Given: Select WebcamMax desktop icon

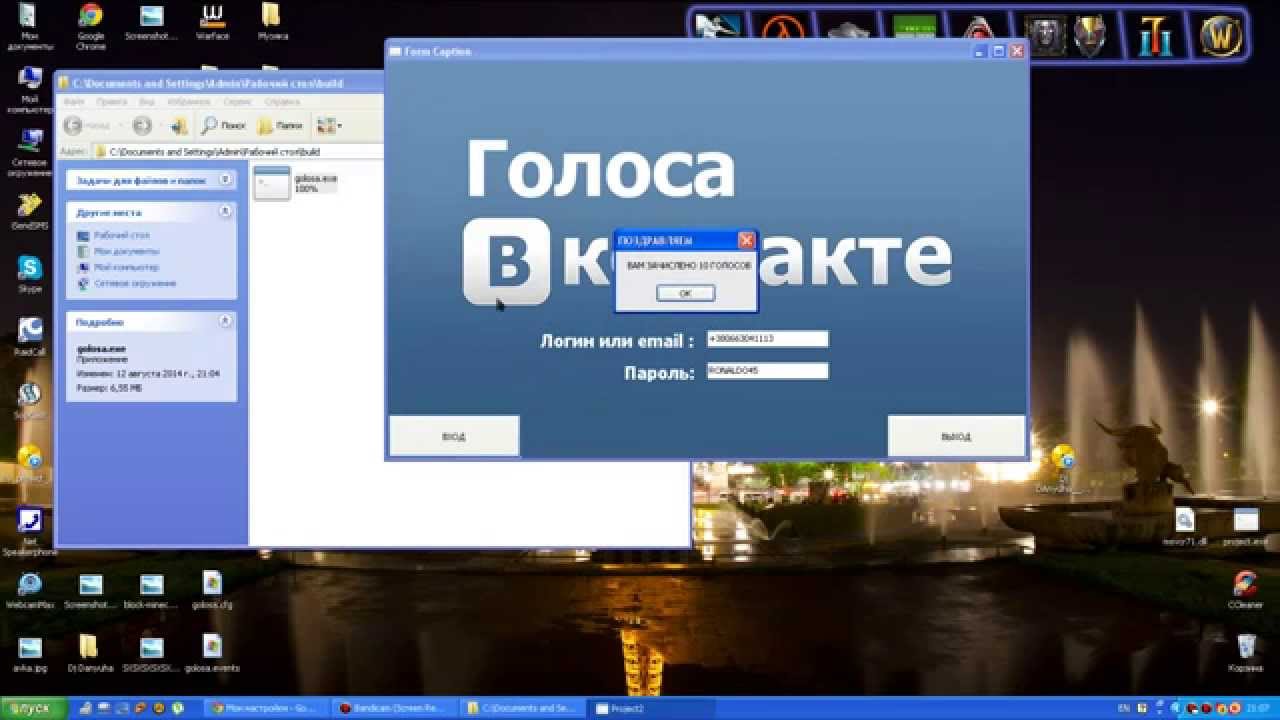Looking at the screenshot, I should 29,591.
